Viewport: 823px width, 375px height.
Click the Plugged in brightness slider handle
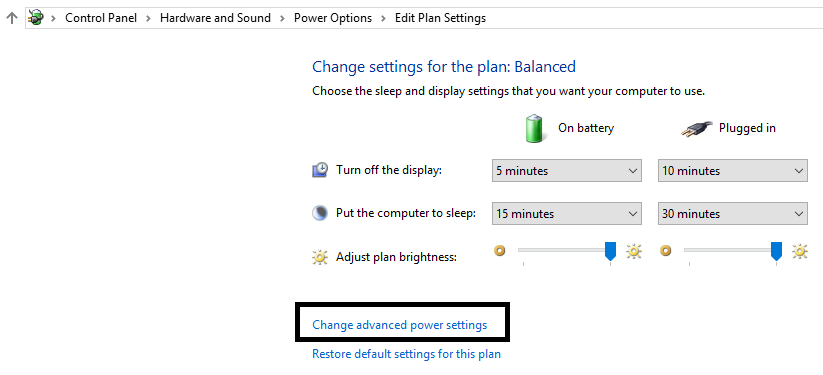coord(776,251)
